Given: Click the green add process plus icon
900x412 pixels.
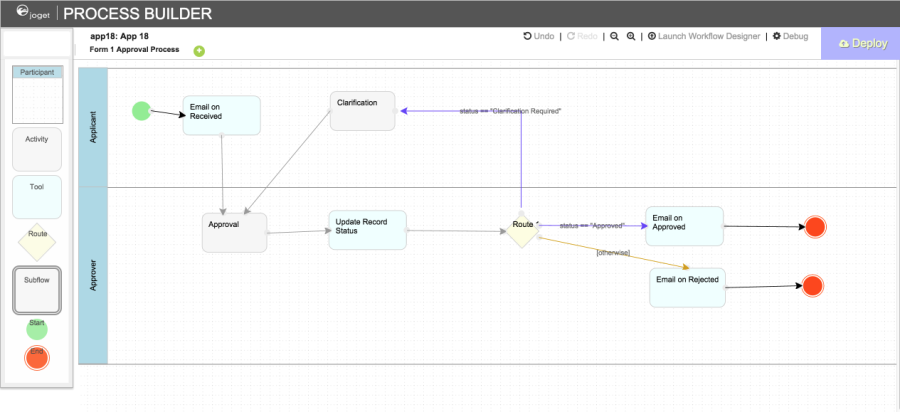Looking at the screenshot, I should [x=199, y=51].
